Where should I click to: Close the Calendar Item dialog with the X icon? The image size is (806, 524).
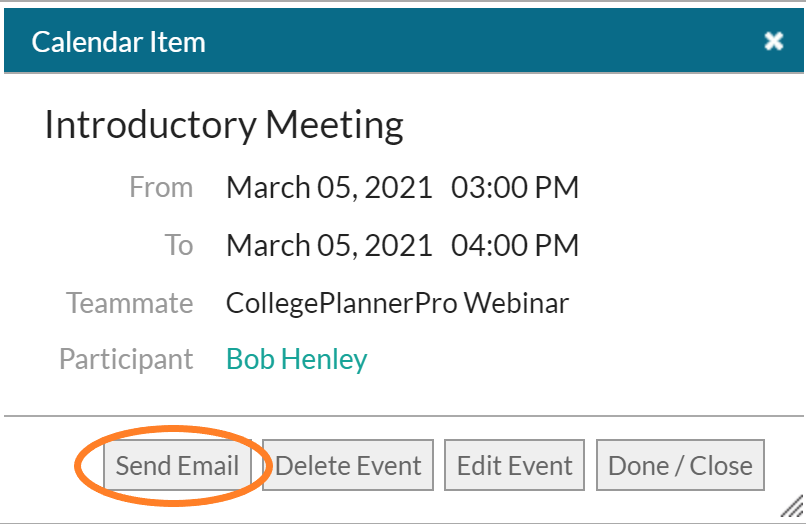point(773,41)
